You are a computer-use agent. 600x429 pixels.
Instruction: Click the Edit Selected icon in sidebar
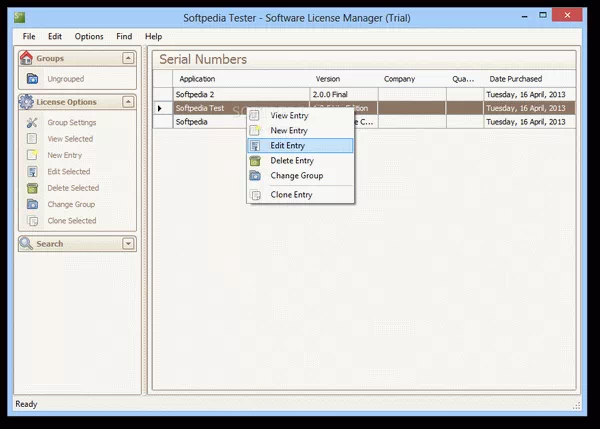point(32,172)
